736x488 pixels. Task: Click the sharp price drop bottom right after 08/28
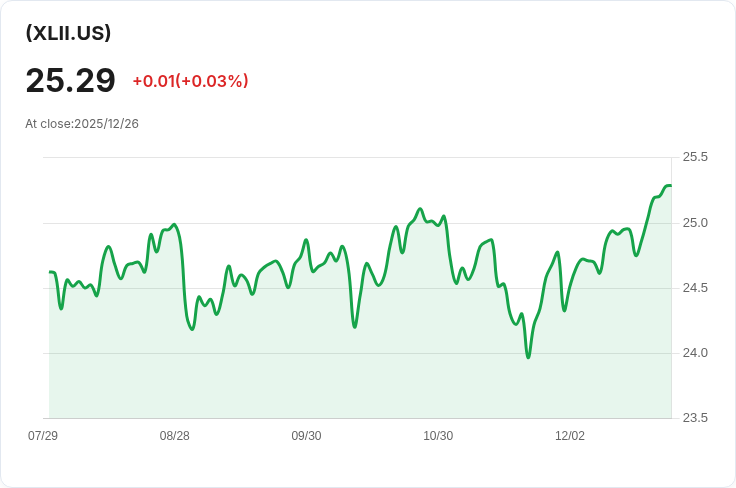[191, 329]
